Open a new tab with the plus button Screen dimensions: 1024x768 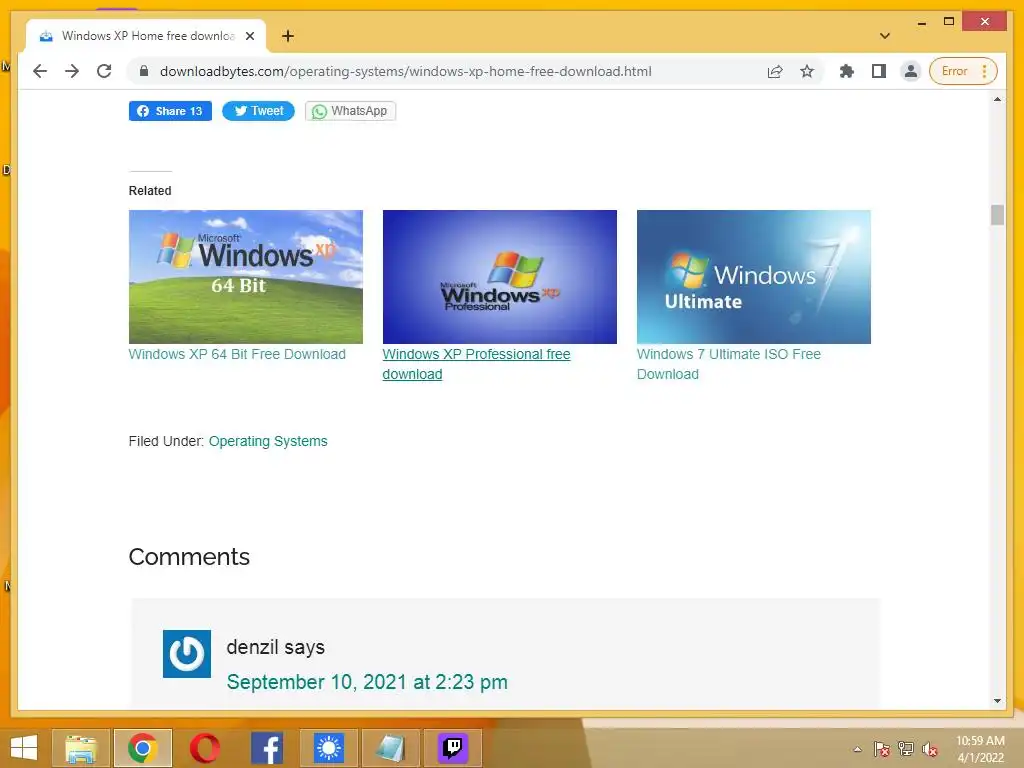tap(288, 36)
